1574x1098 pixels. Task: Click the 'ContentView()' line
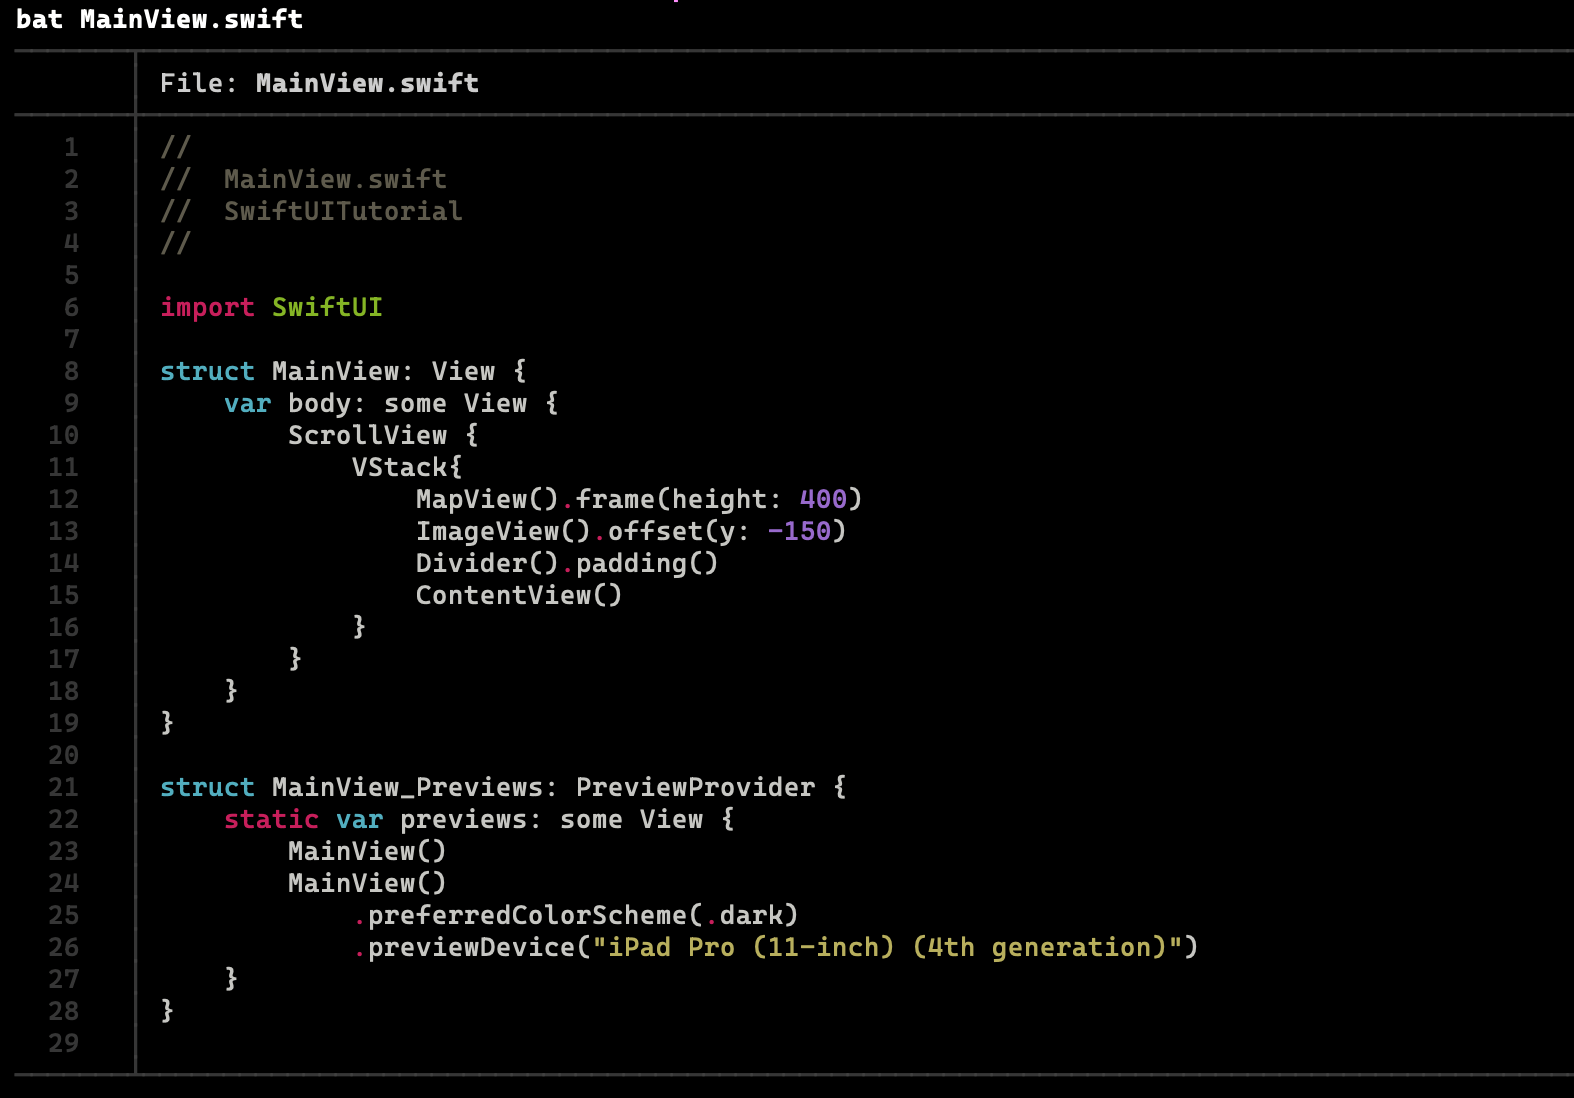pos(519,595)
